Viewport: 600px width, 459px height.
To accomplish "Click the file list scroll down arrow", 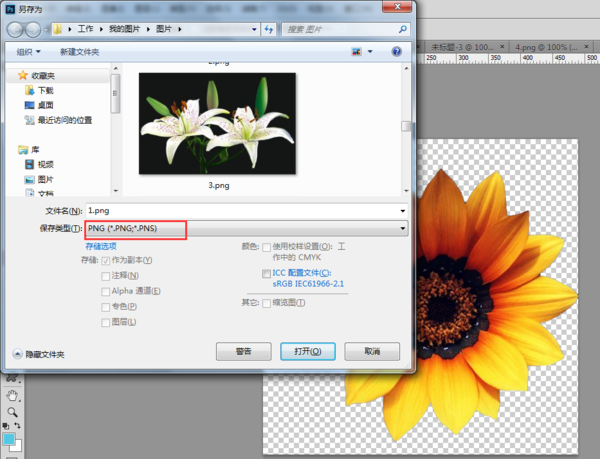I will 406,190.
